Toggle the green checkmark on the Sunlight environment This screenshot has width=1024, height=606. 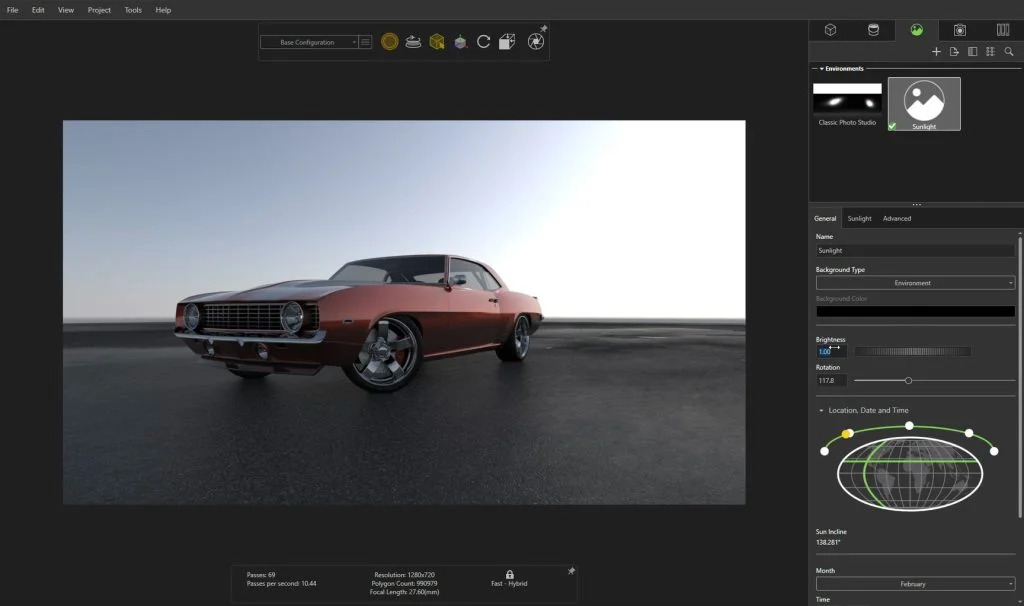tap(892, 126)
